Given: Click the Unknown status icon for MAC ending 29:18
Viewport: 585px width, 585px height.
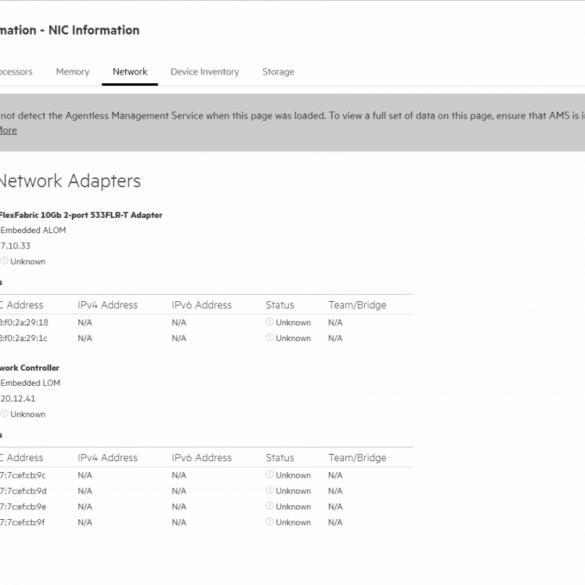Looking at the screenshot, I should point(269,322).
